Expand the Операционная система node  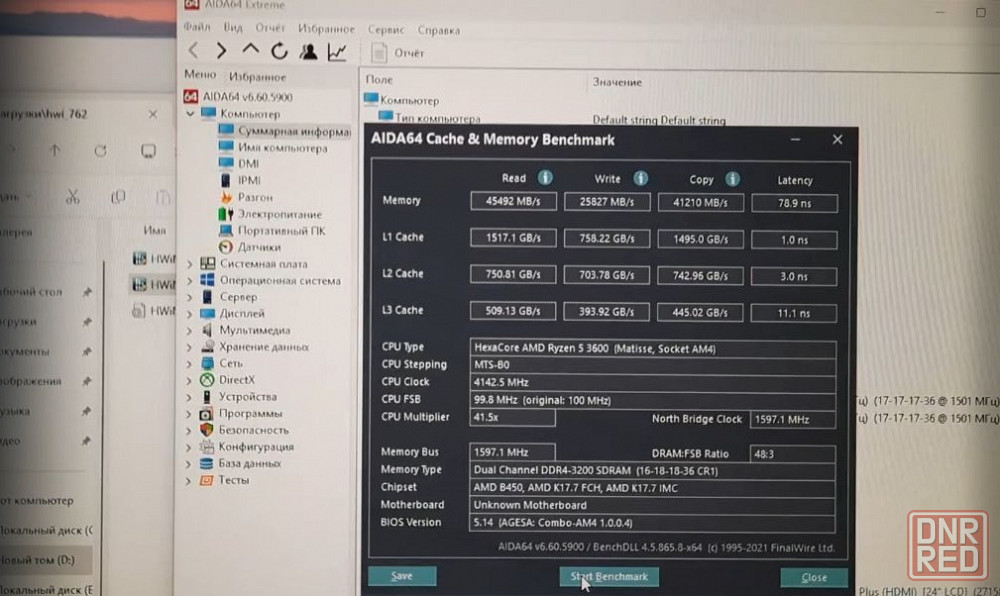[x=189, y=280]
